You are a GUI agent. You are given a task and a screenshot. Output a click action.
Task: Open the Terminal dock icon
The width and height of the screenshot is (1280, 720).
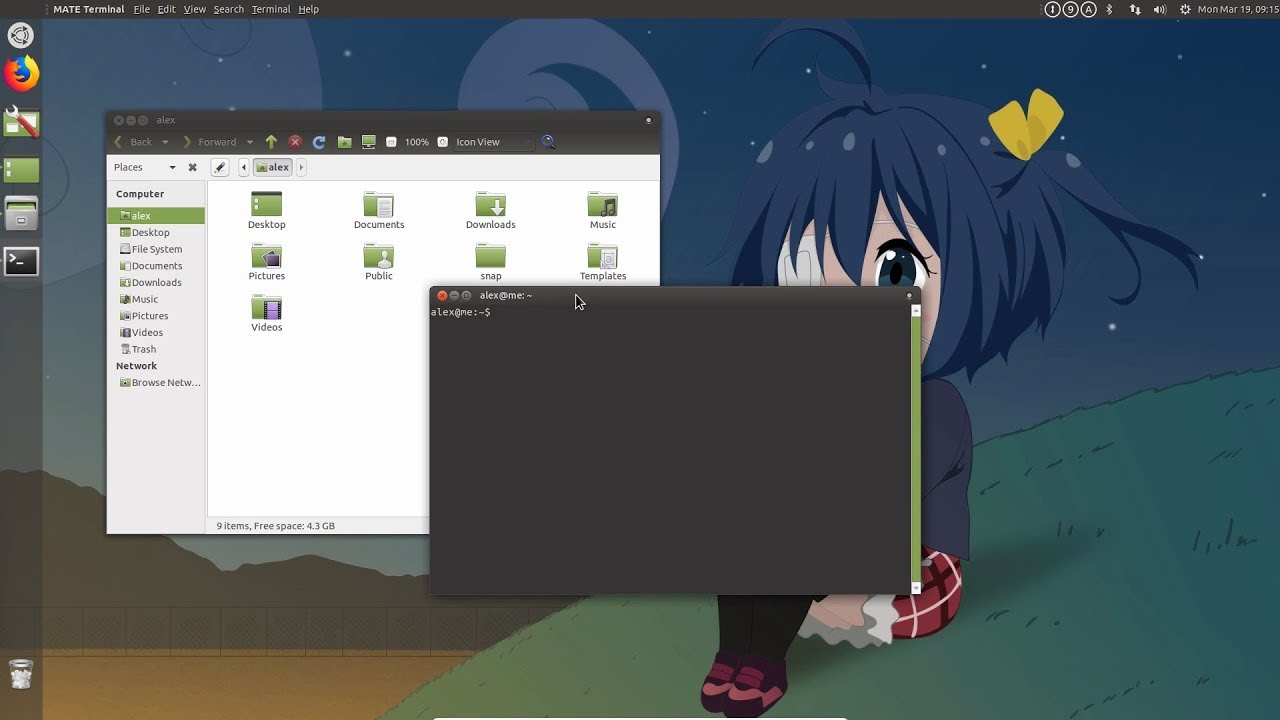click(21, 262)
